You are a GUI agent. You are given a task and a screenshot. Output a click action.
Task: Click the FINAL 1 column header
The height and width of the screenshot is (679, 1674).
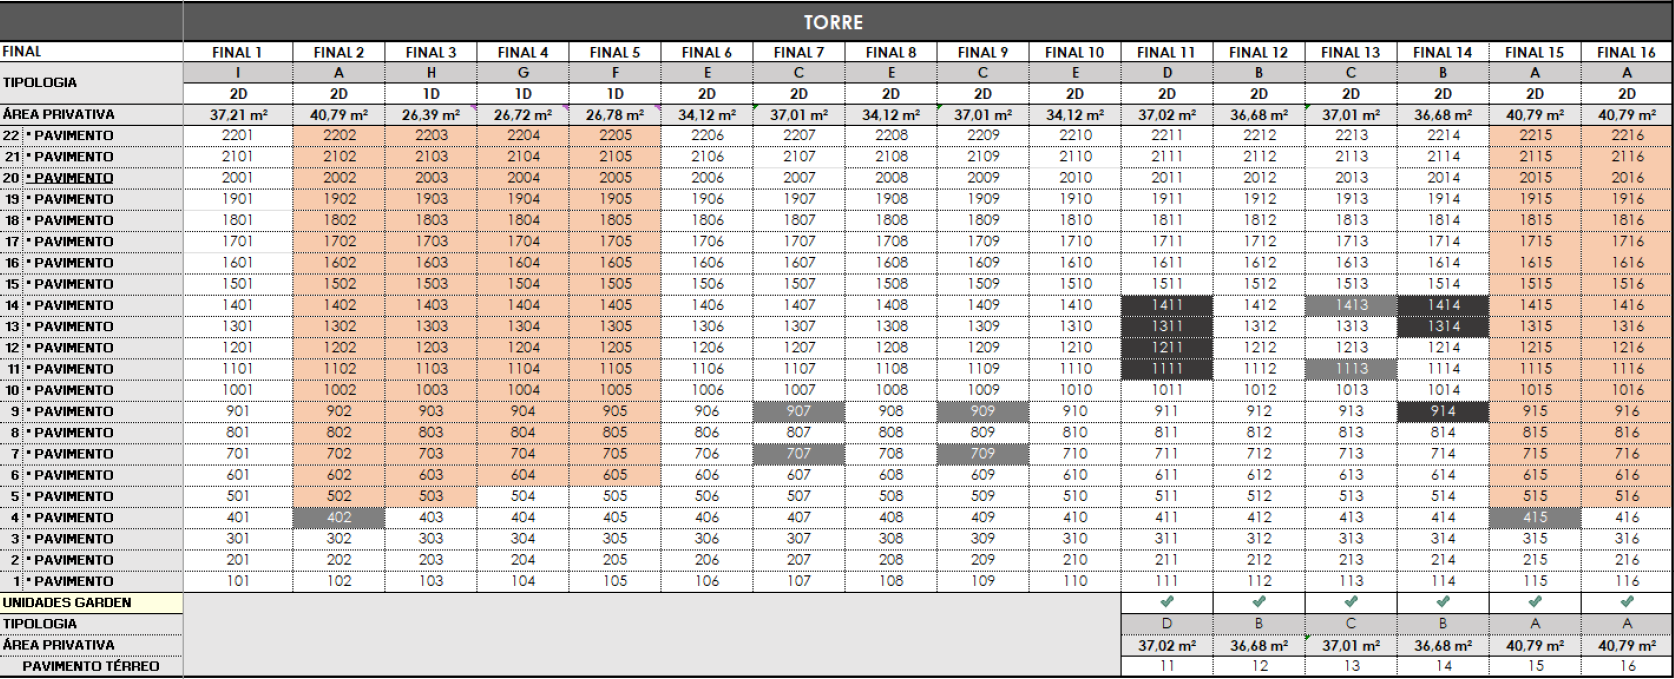pos(237,52)
